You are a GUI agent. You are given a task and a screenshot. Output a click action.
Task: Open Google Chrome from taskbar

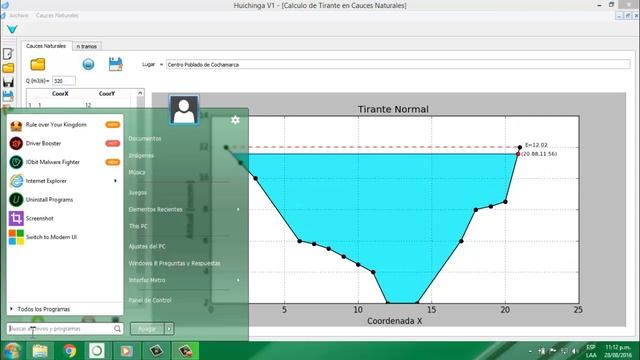click(70, 351)
